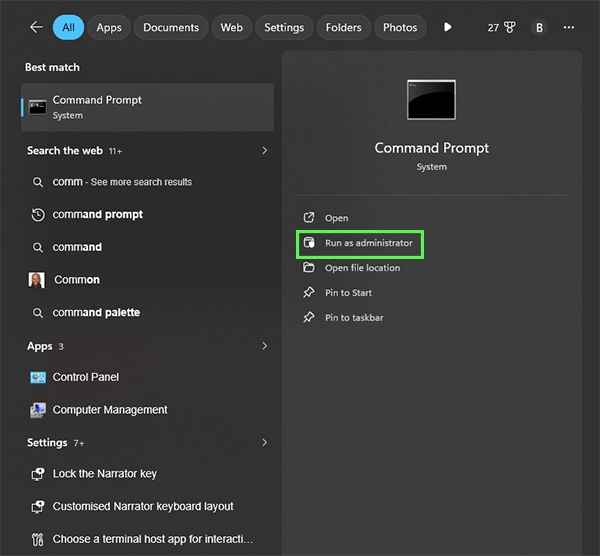The image size is (600, 556).
Task: Switch to the Documents filter tab
Action: click(171, 28)
